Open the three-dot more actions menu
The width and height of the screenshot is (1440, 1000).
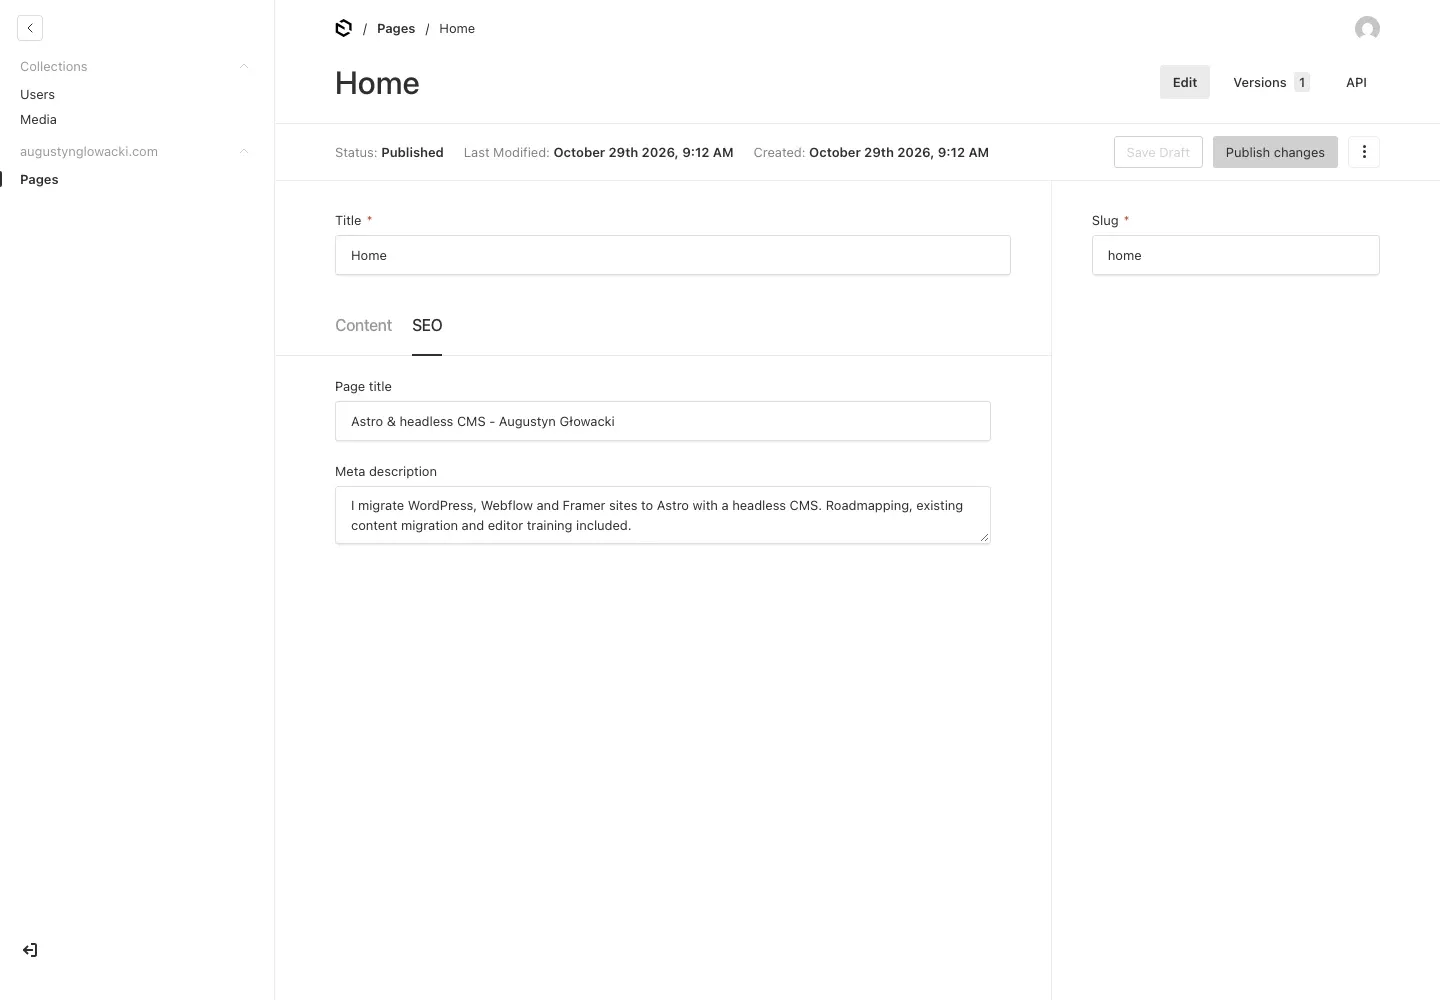[x=1364, y=152]
